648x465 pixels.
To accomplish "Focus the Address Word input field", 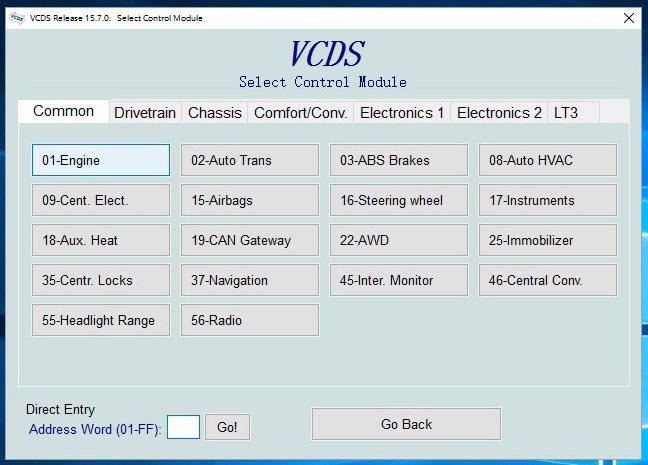I will 183,427.
